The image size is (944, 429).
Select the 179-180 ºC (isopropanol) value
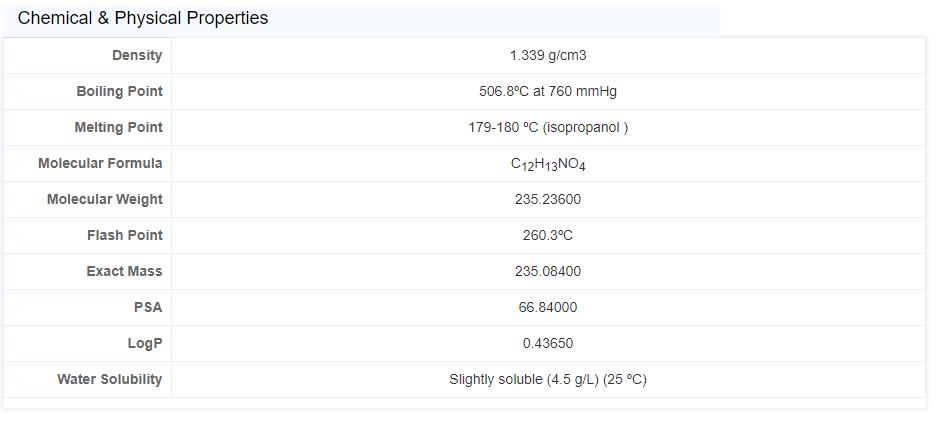[548, 127]
